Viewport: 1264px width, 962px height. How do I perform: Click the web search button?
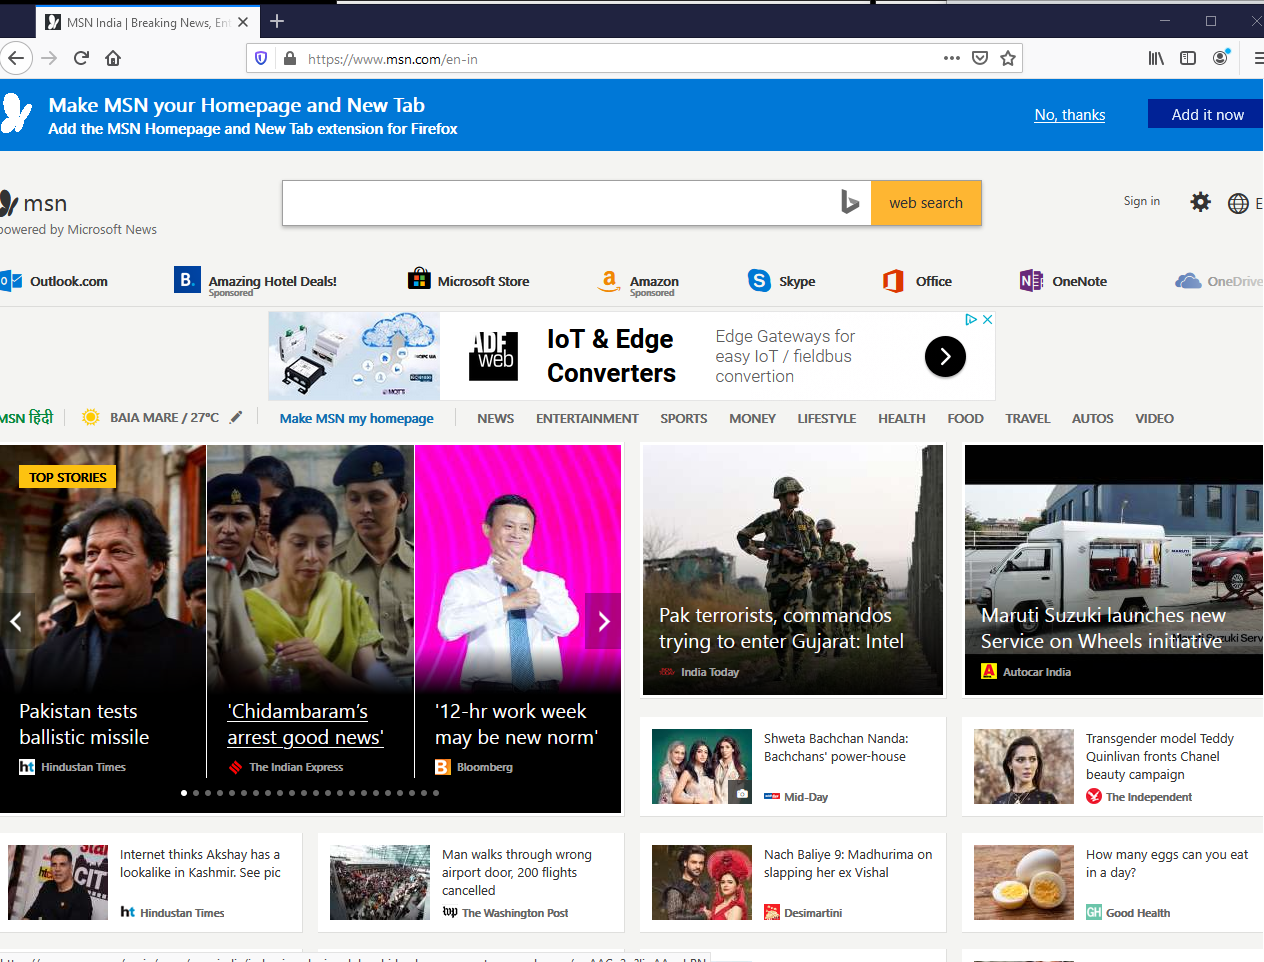click(x=926, y=203)
